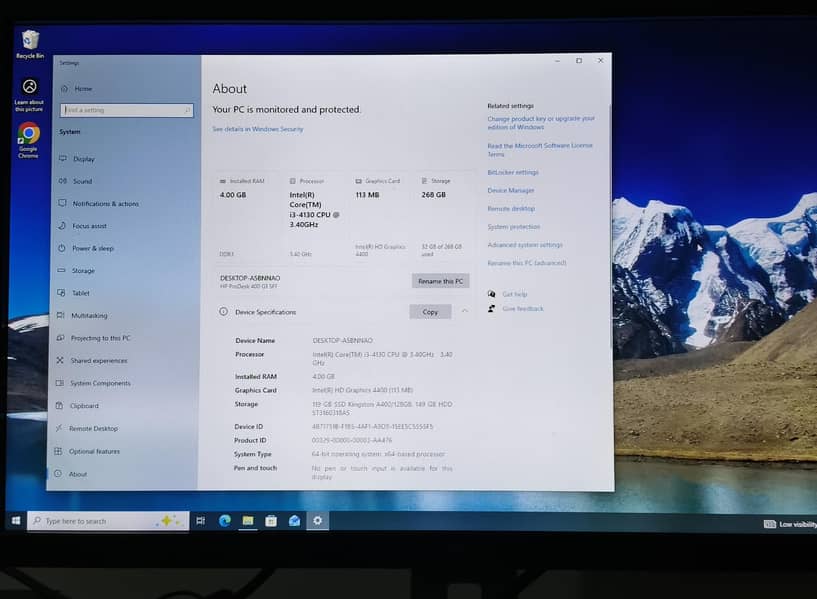Go to Focus assist settings
This screenshot has width=817, height=599.
(89, 226)
